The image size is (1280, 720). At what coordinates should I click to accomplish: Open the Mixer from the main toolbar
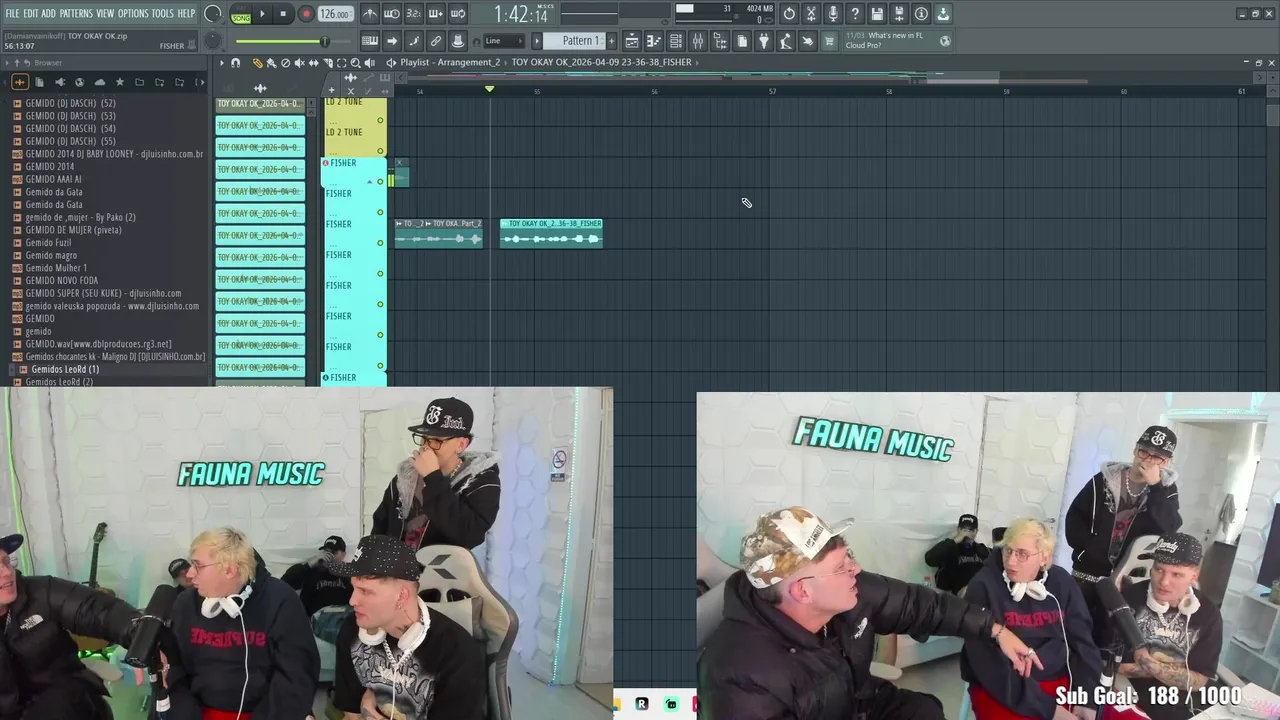[x=698, y=41]
